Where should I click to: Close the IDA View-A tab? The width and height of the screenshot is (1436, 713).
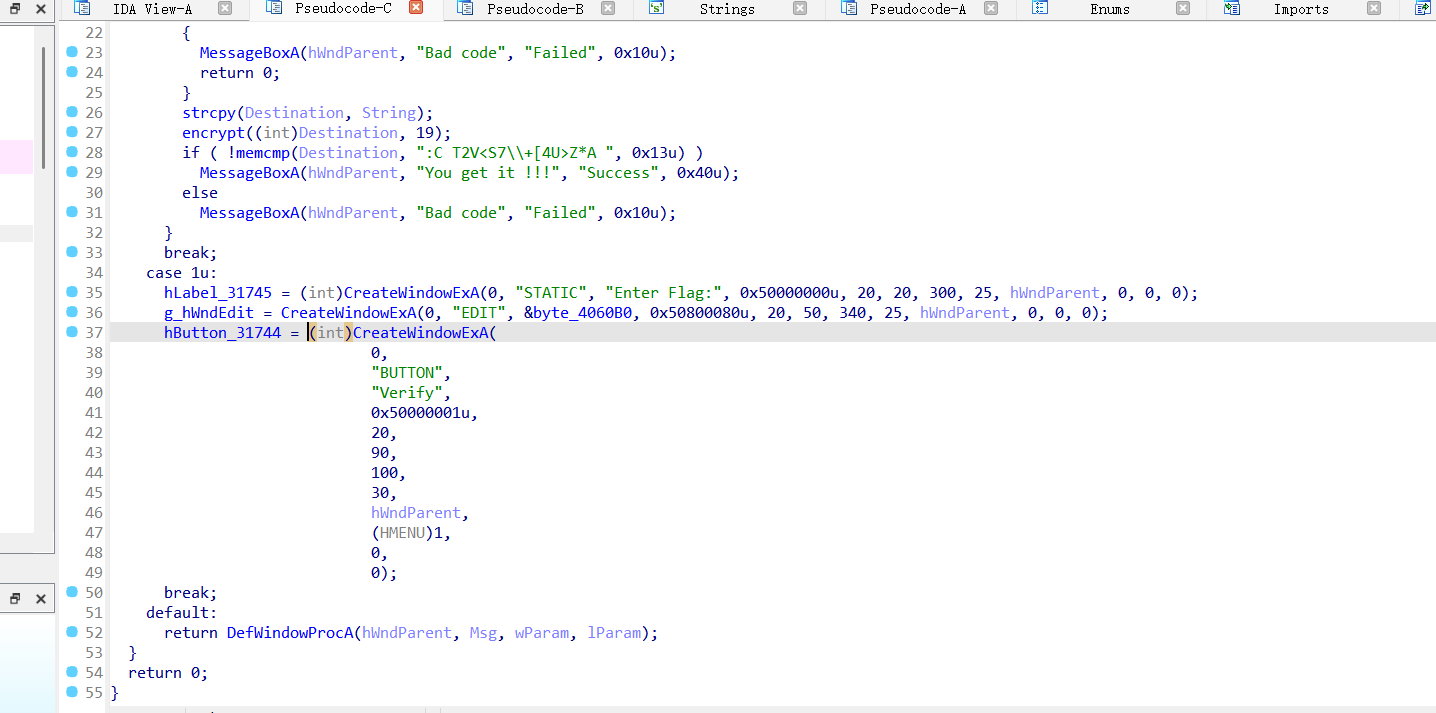click(x=225, y=9)
